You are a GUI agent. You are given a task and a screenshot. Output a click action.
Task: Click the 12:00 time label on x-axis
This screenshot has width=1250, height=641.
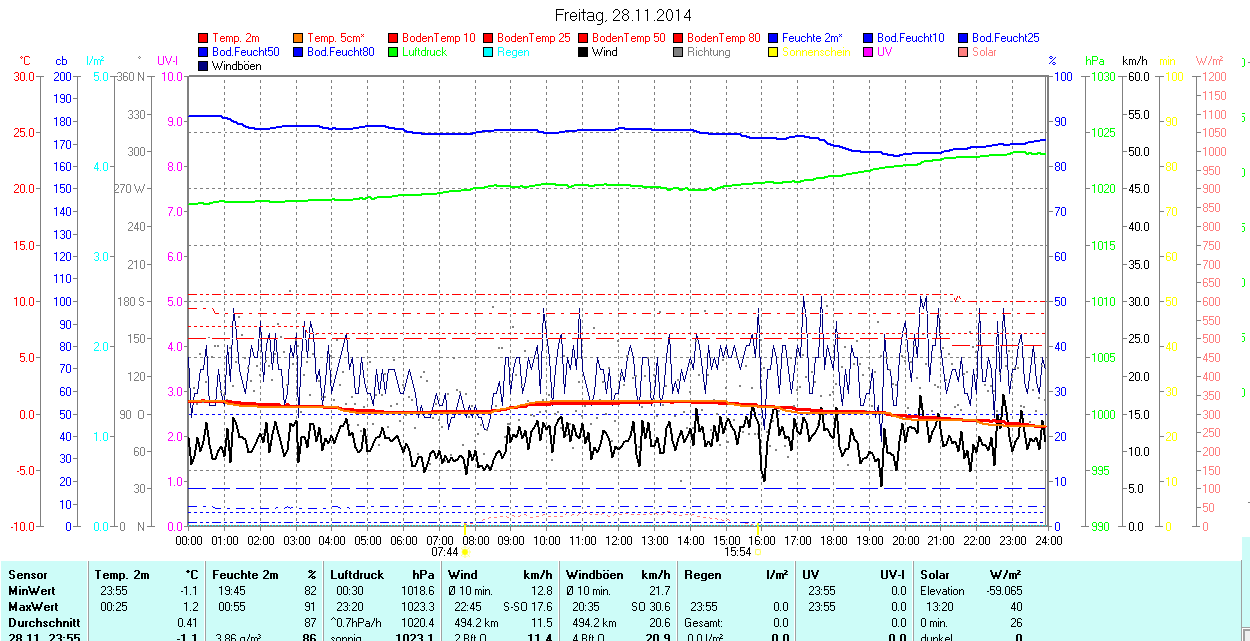pyautogui.click(x=618, y=540)
